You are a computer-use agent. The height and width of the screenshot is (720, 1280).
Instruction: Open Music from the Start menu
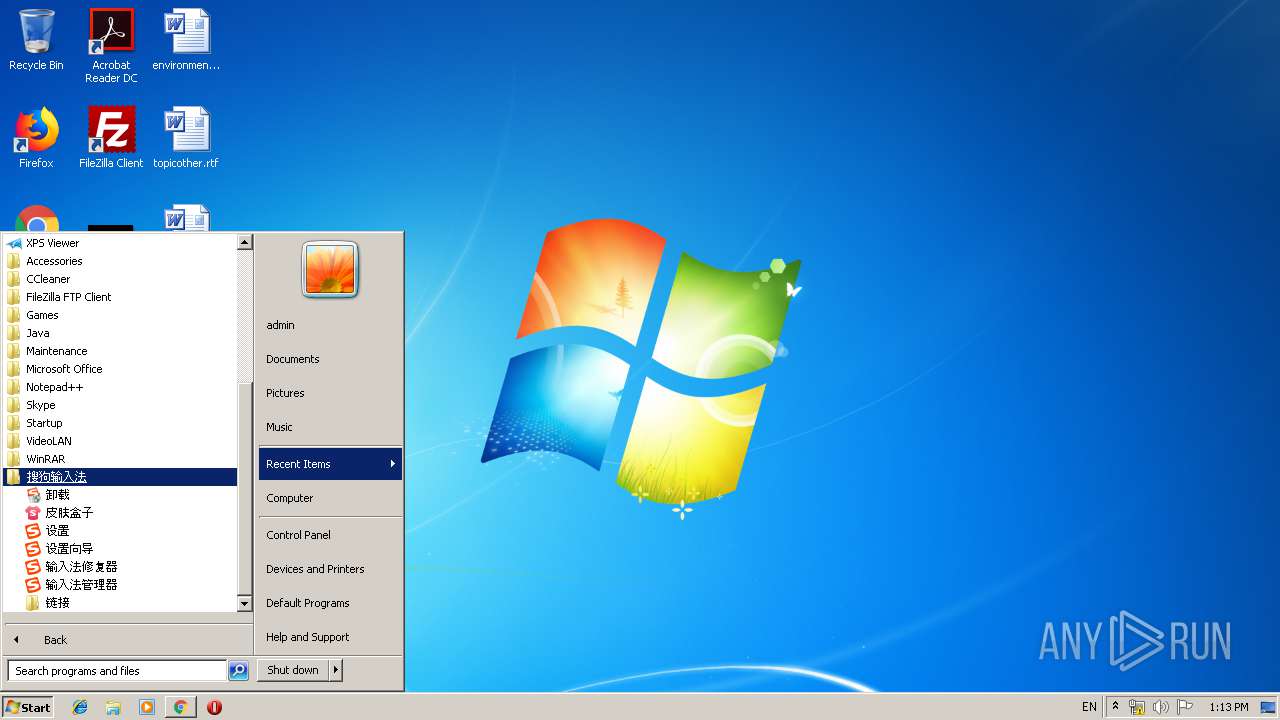[x=330, y=427]
